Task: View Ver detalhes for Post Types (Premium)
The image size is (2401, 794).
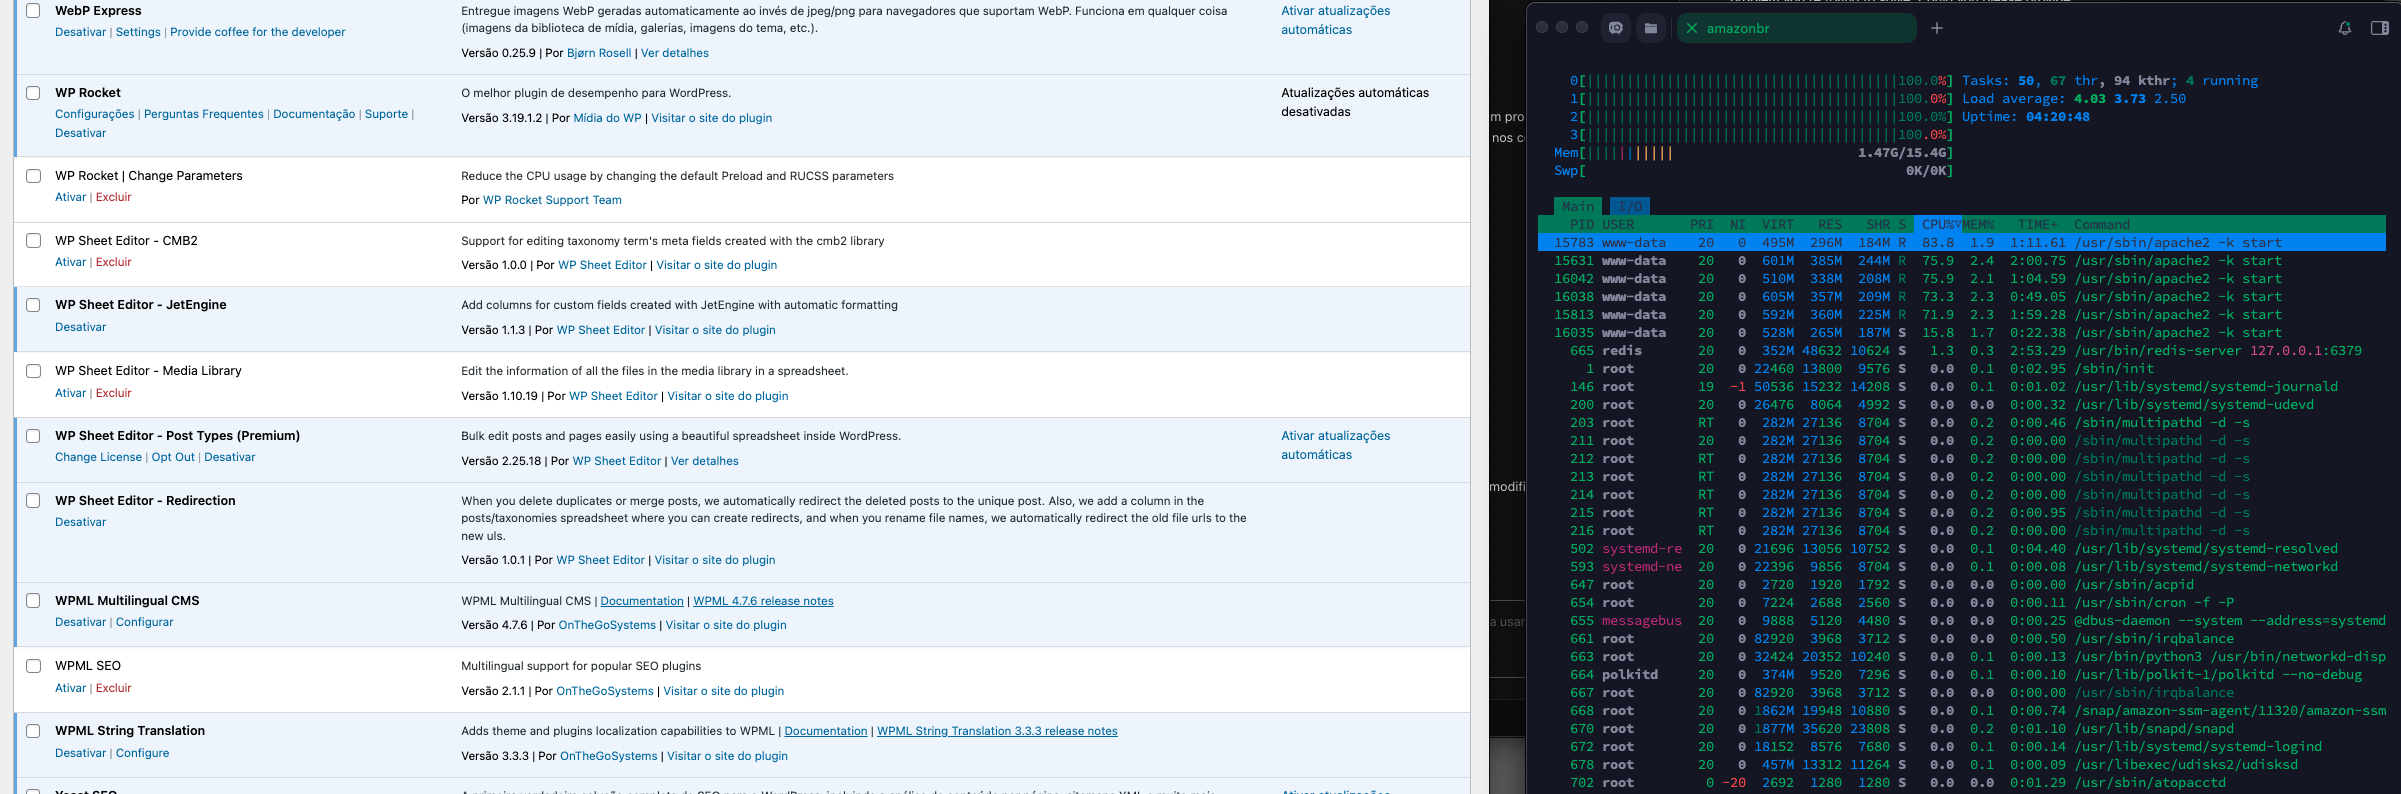Action: tap(705, 461)
